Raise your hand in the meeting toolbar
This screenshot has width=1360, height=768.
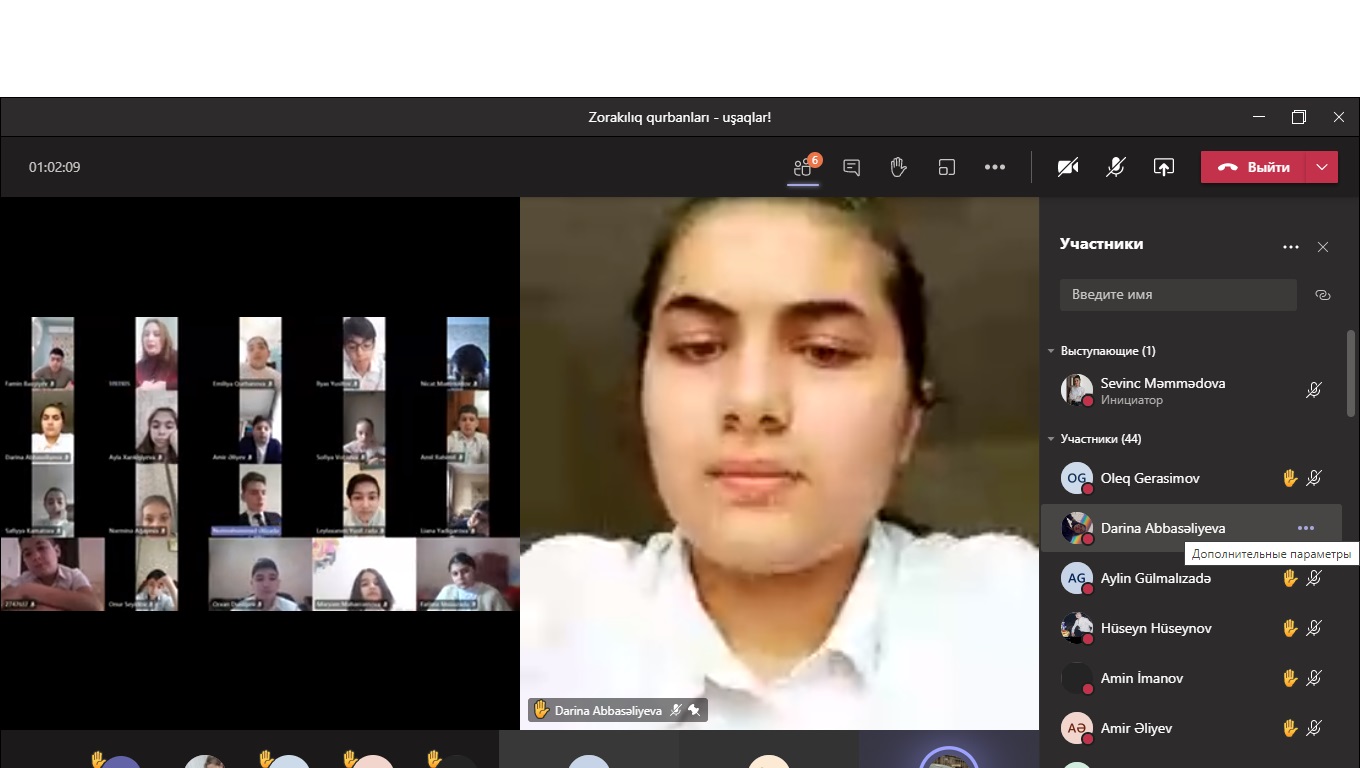898,167
